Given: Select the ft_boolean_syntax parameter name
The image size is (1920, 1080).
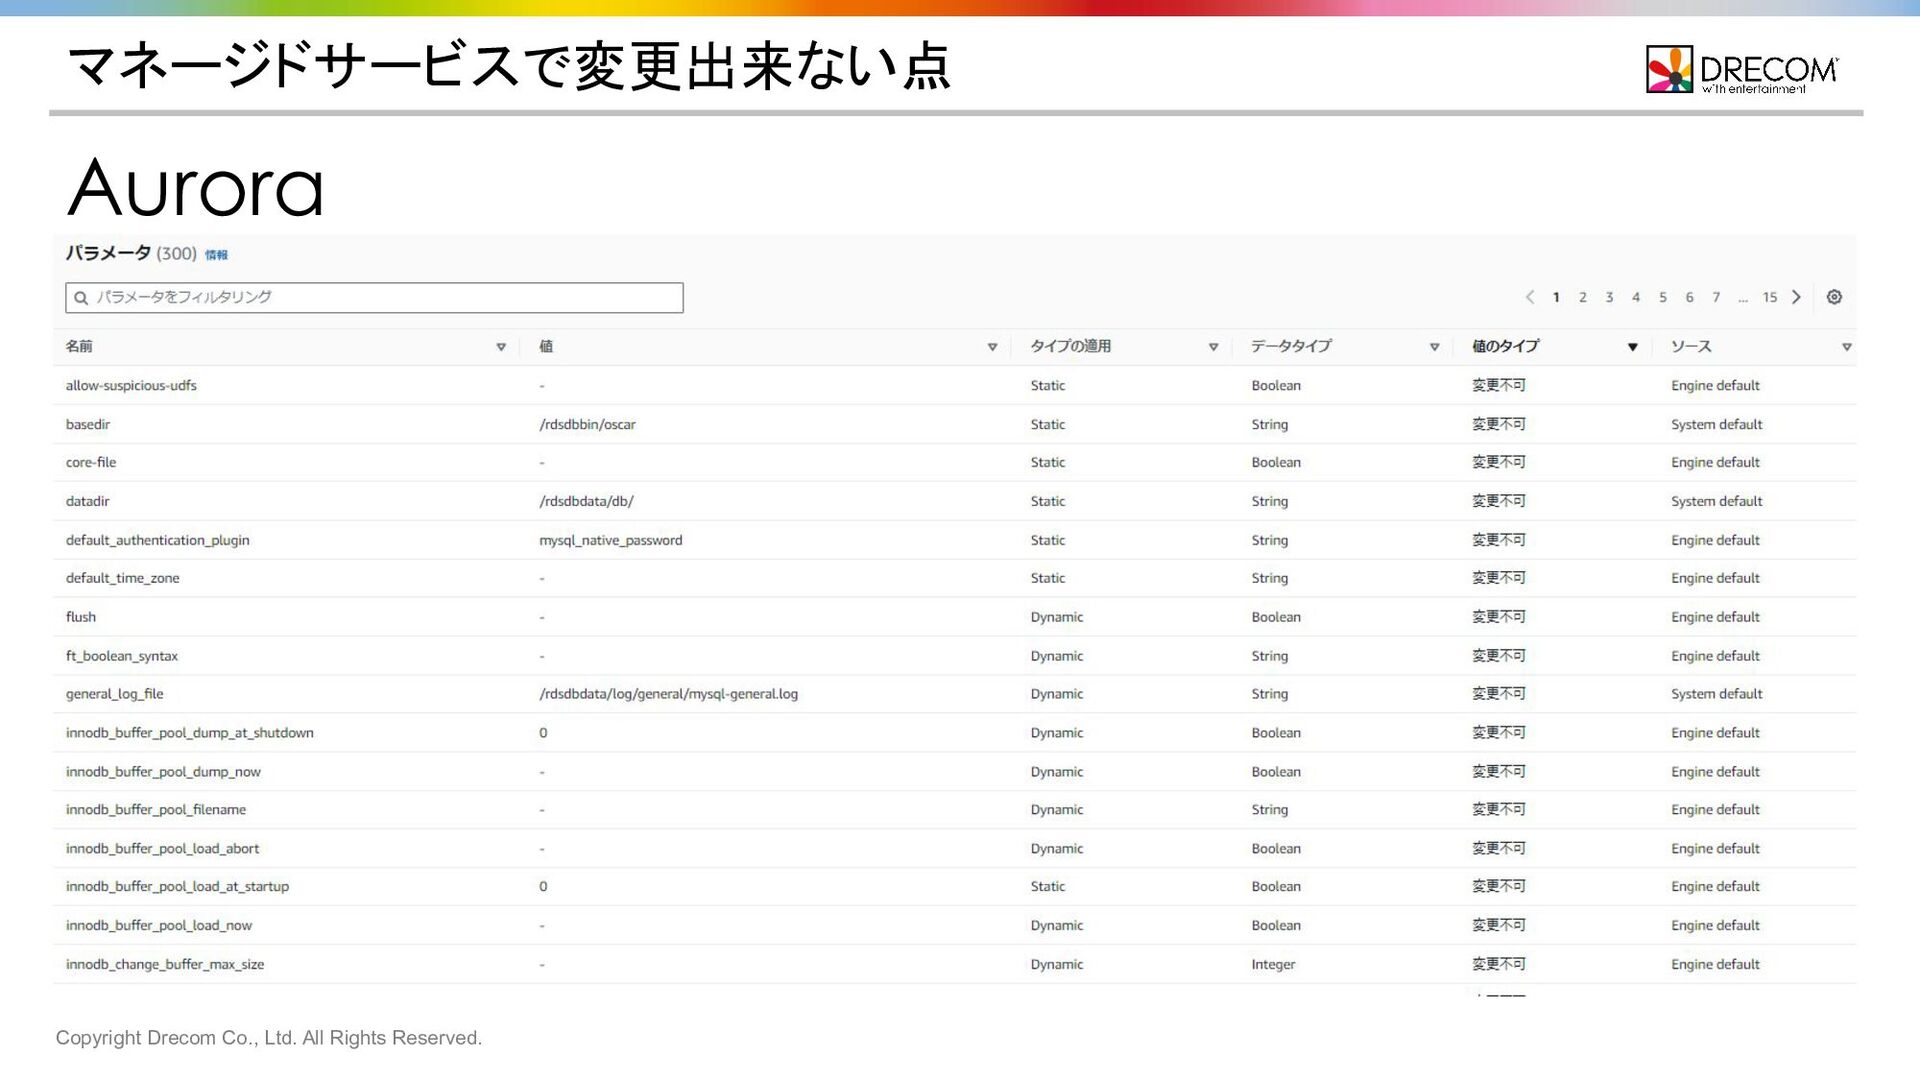Looking at the screenshot, I should [122, 656].
